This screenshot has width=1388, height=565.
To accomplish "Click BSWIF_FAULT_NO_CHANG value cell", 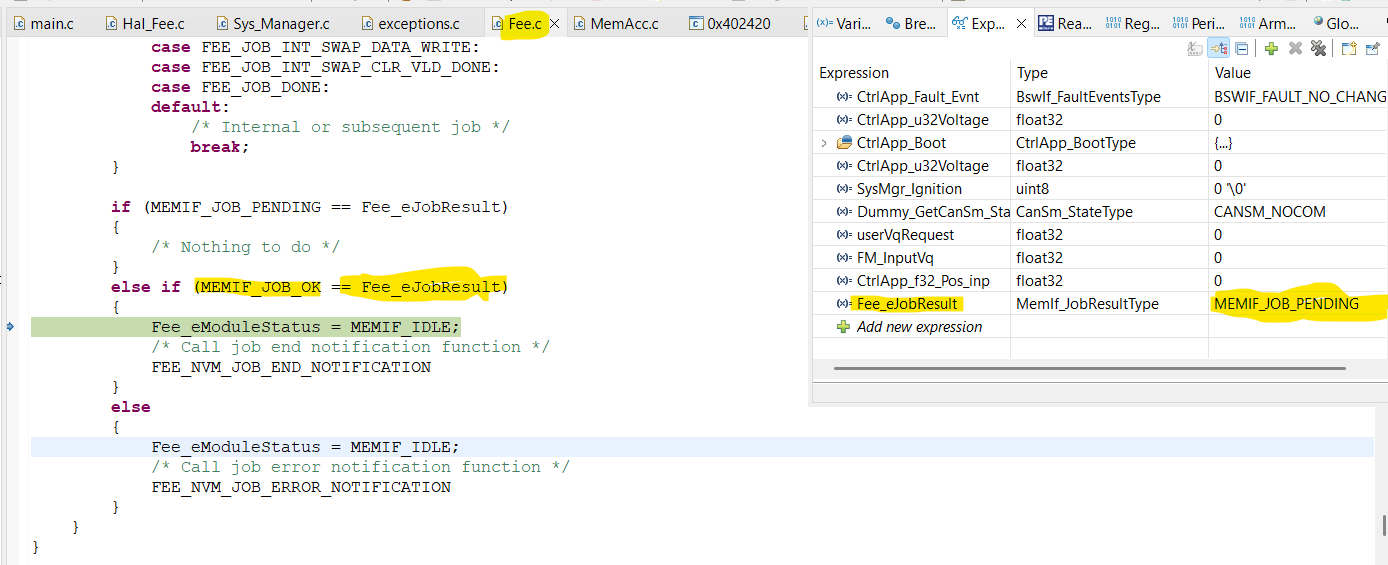I will pos(1300,97).
